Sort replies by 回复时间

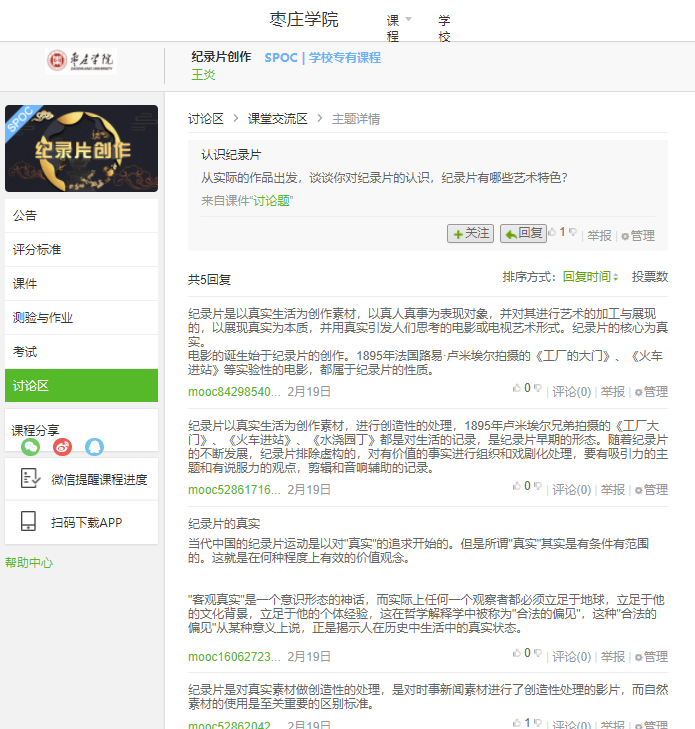tap(590, 277)
